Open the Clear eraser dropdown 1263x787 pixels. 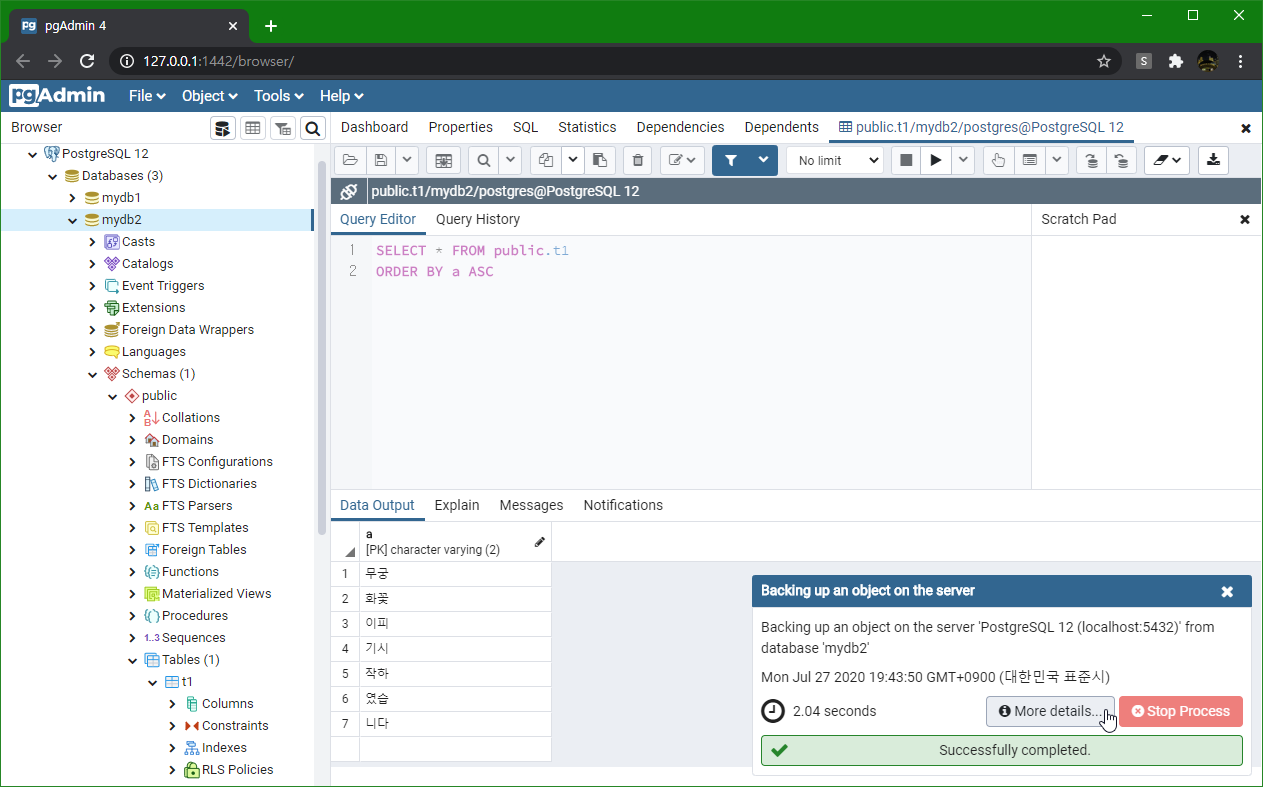click(1166, 160)
